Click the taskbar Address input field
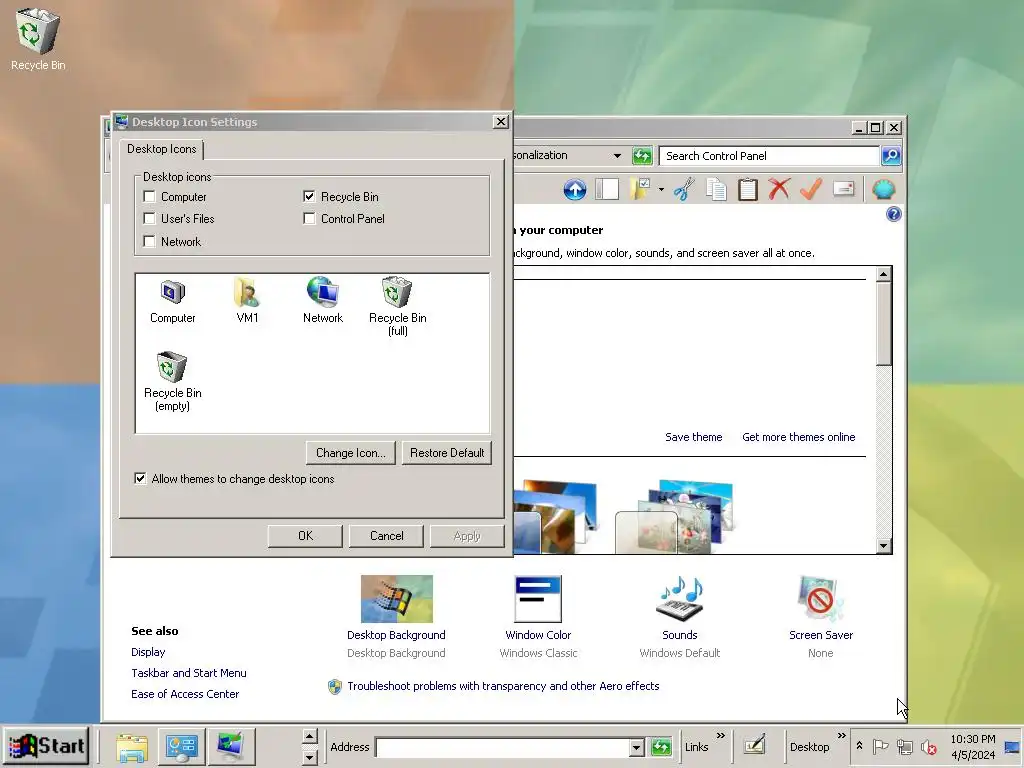 502,747
